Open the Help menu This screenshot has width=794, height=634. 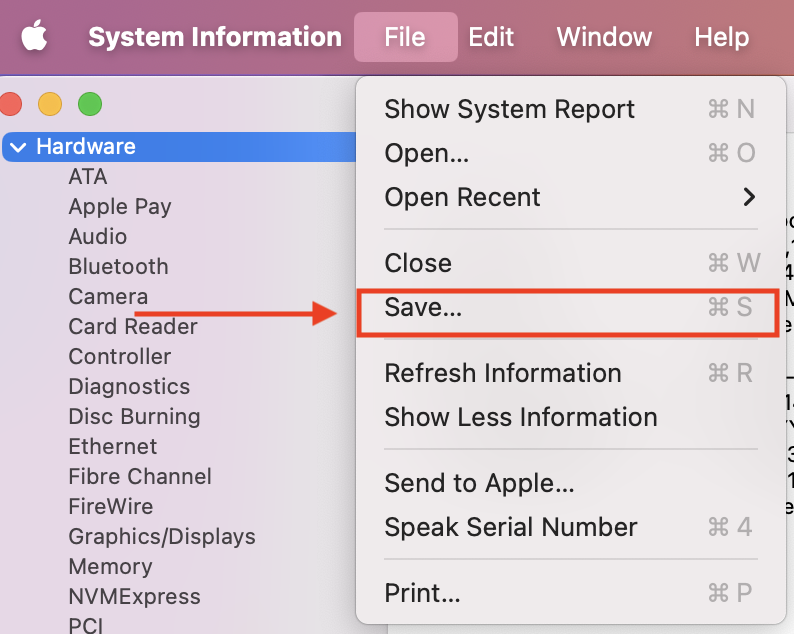click(722, 37)
